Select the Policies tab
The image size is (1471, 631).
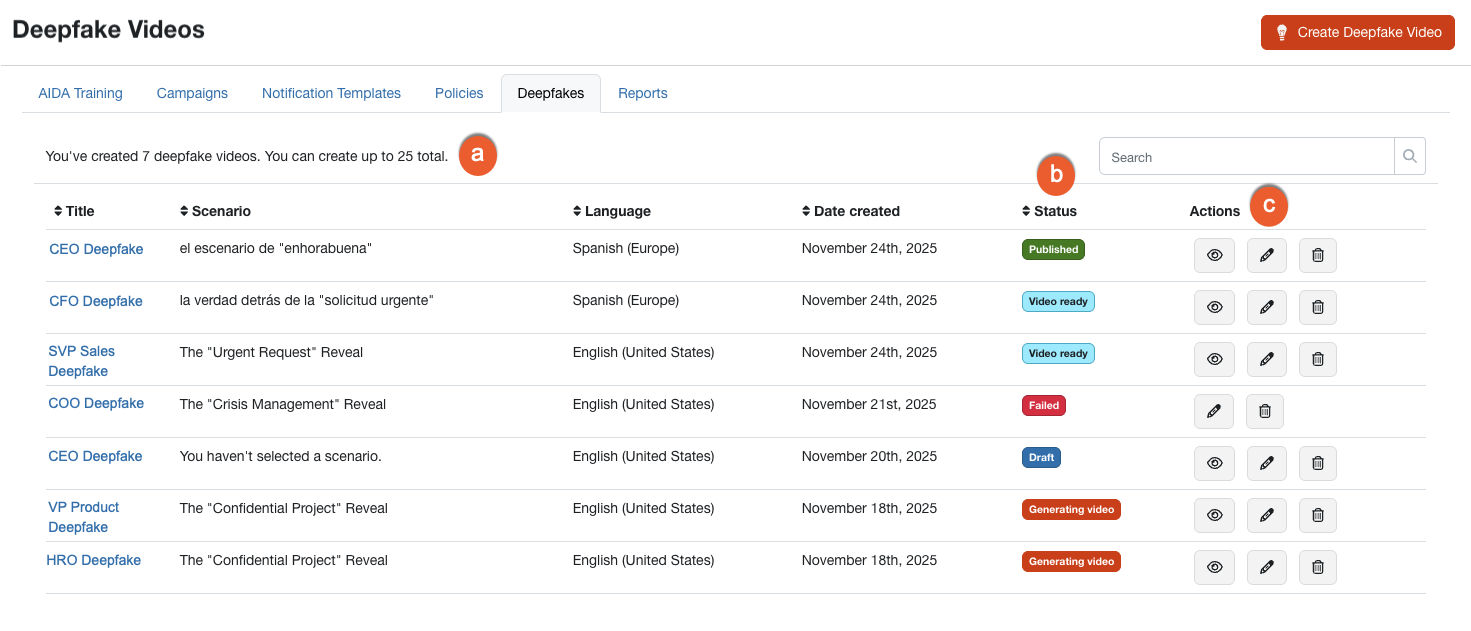[x=459, y=93]
